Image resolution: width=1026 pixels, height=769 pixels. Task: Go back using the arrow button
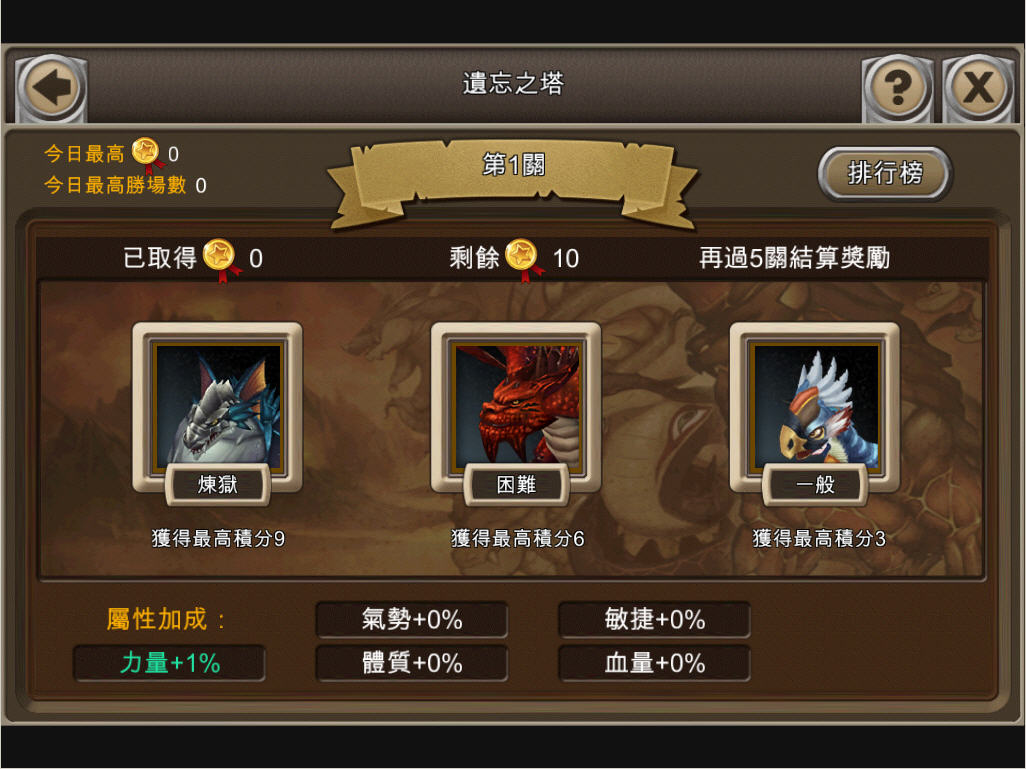(51, 88)
